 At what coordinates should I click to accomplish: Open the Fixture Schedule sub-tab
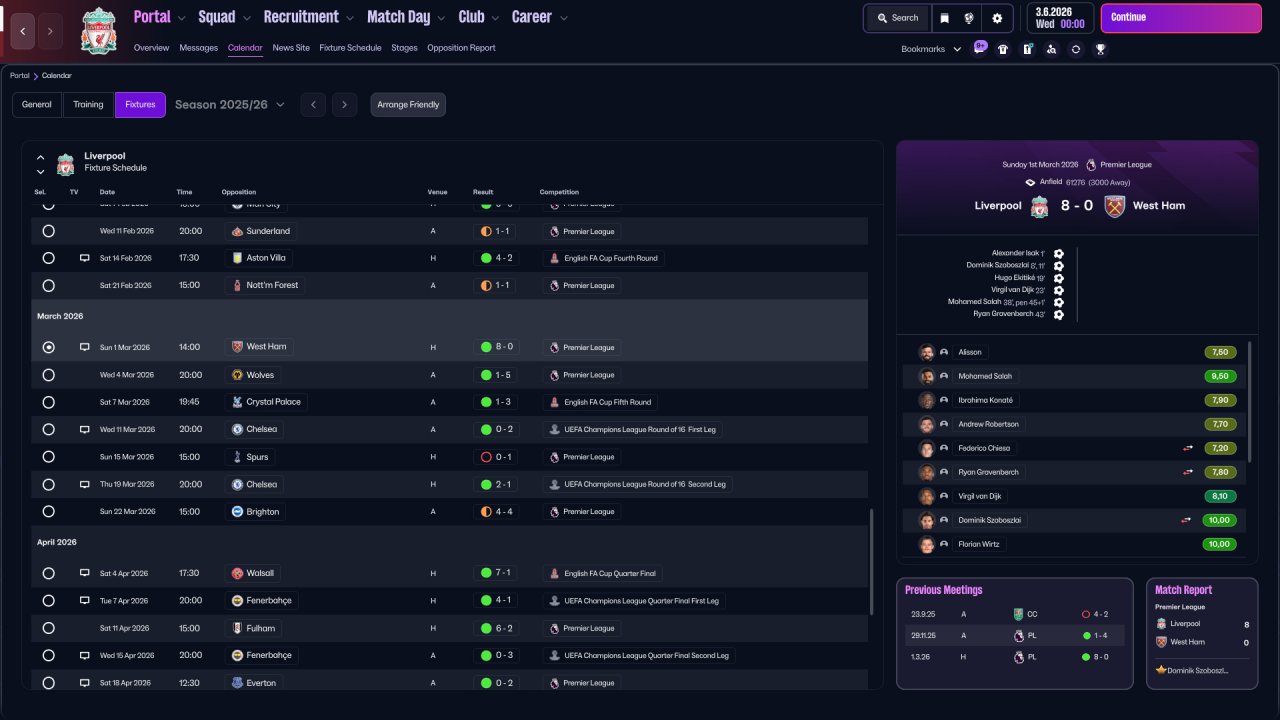tap(350, 48)
